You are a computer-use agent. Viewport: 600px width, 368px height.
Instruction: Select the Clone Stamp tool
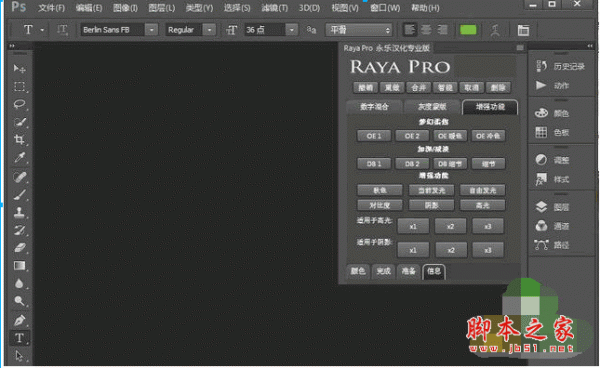point(19,212)
